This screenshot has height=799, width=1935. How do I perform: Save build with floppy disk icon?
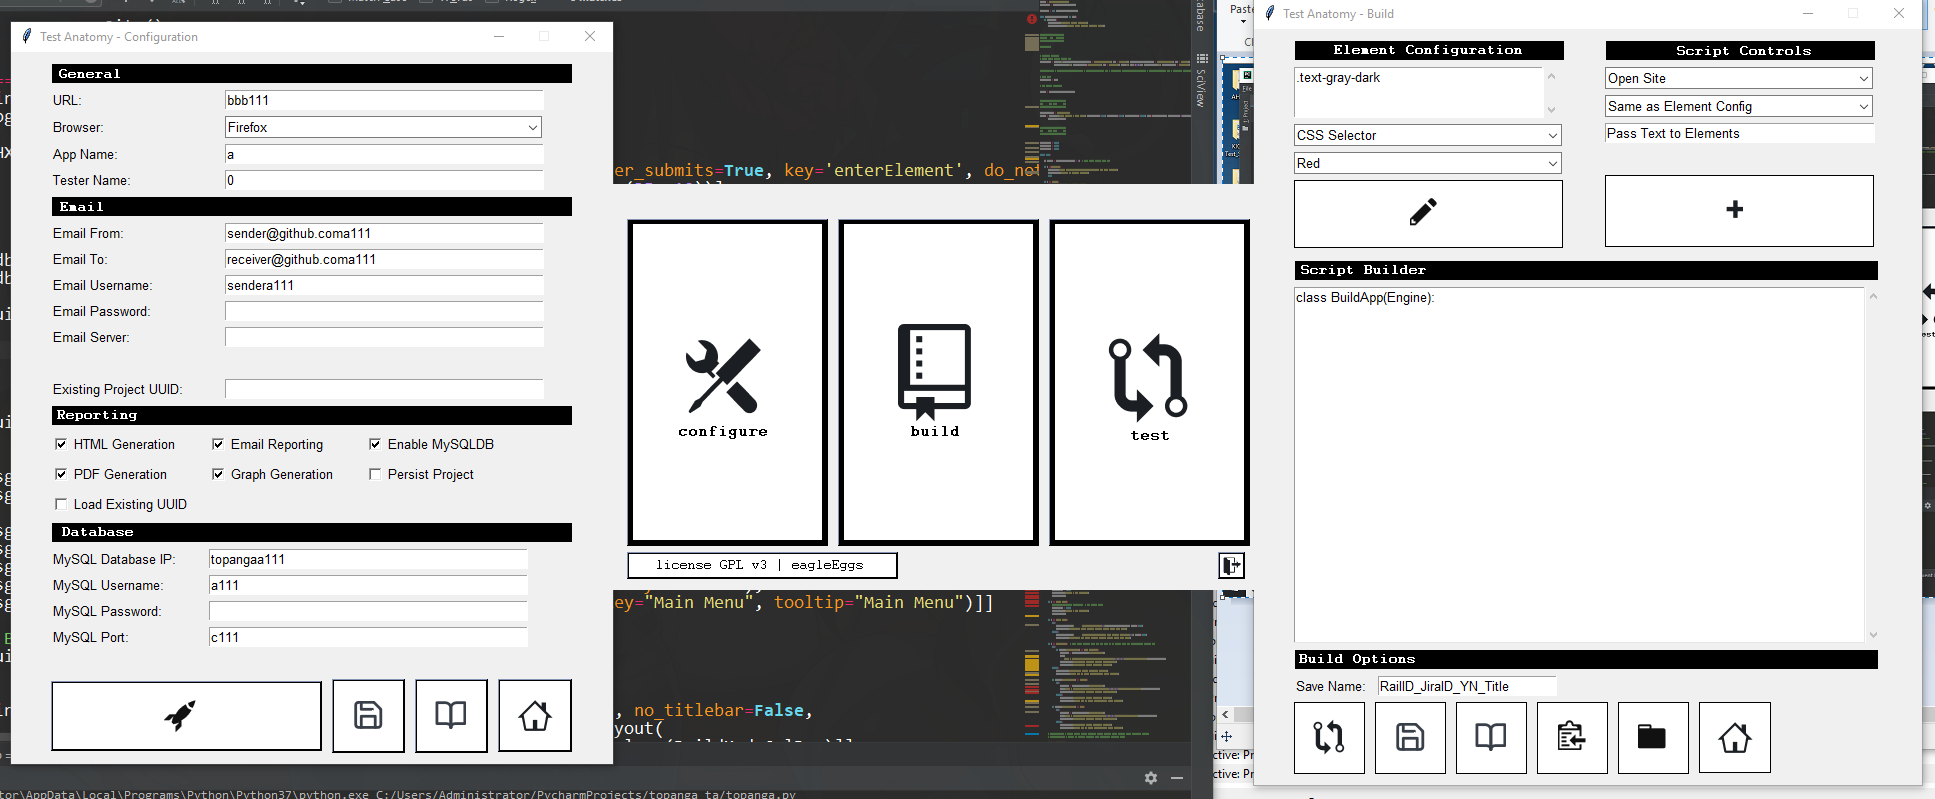click(x=1410, y=738)
